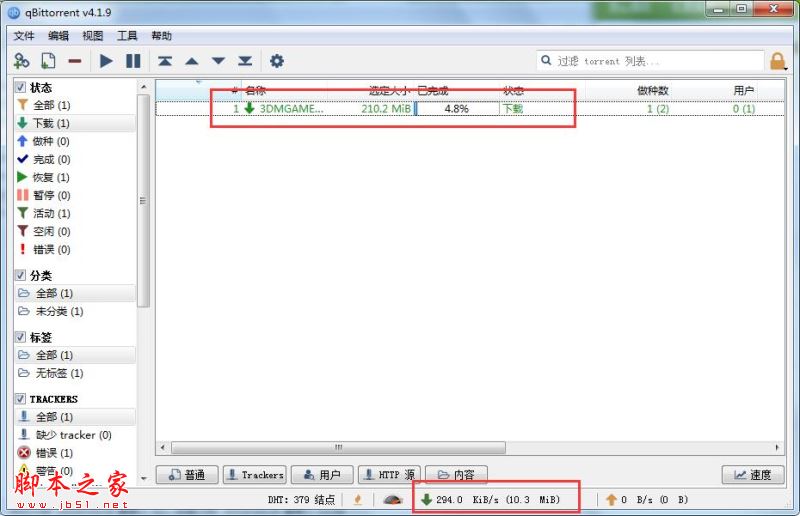Click the 0 (1) peers cell
Image resolution: width=800 pixels, height=516 pixels.
[x=744, y=109]
